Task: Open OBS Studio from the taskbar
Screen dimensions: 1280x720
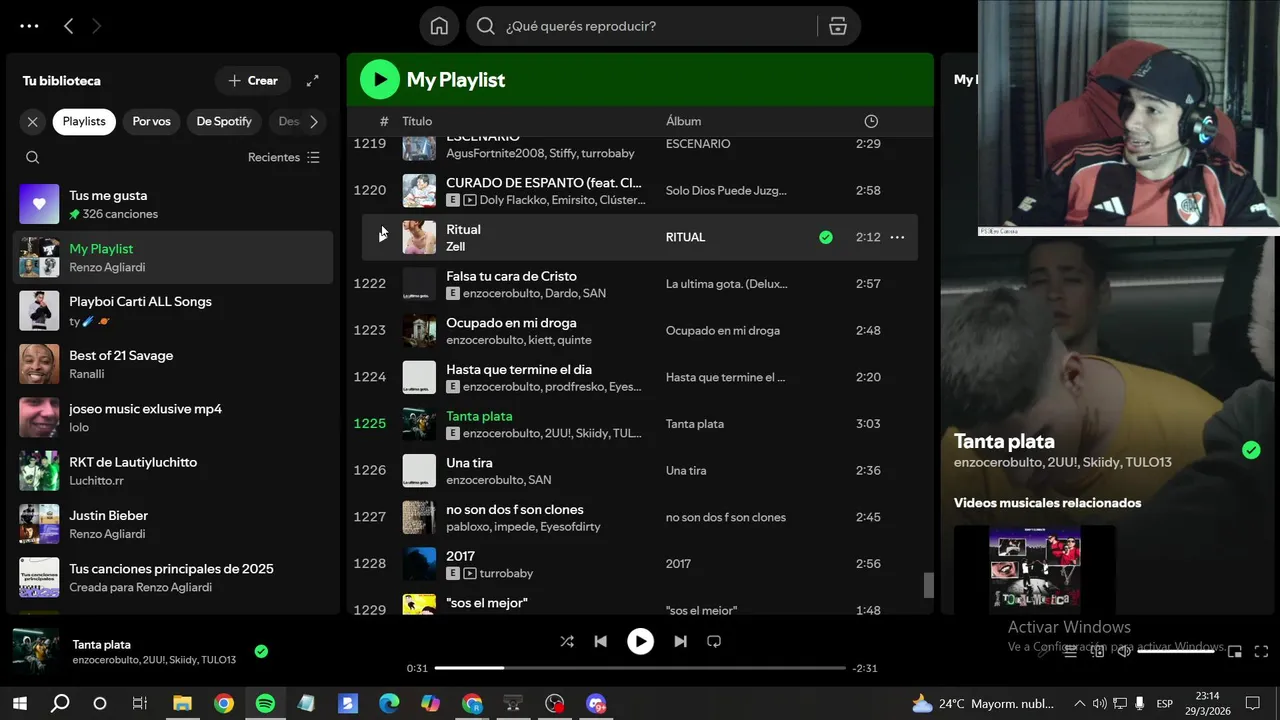Action: coord(555,704)
